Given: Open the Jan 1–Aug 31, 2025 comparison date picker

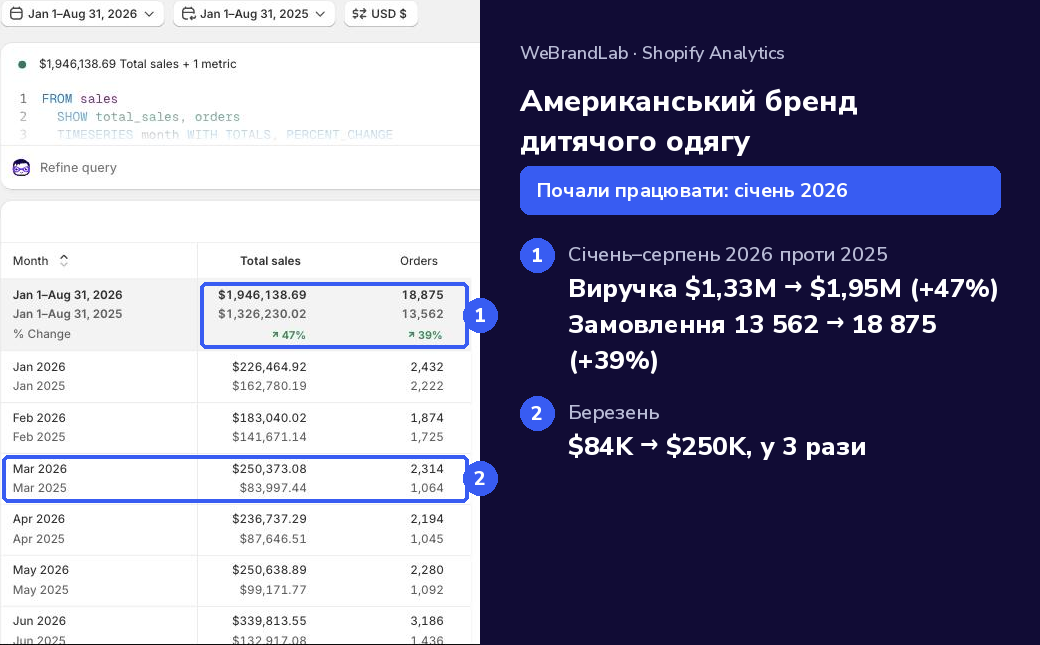Looking at the screenshot, I should 254,14.
